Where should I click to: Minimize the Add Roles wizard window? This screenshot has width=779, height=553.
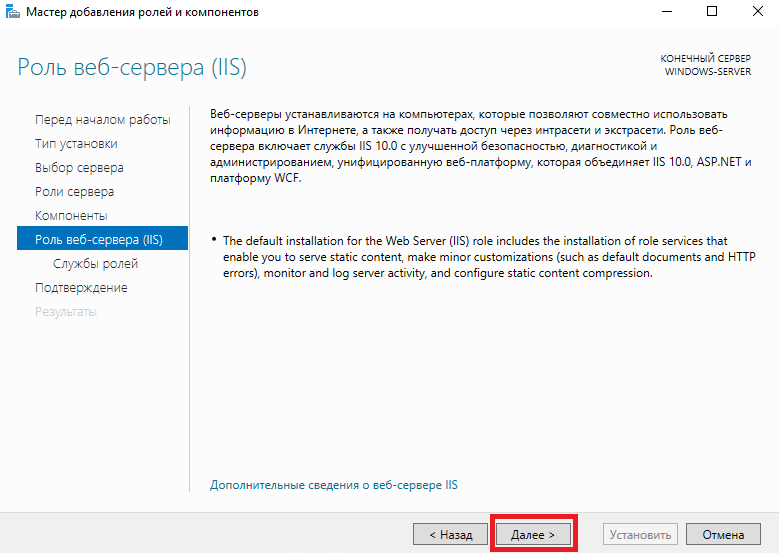(x=667, y=11)
